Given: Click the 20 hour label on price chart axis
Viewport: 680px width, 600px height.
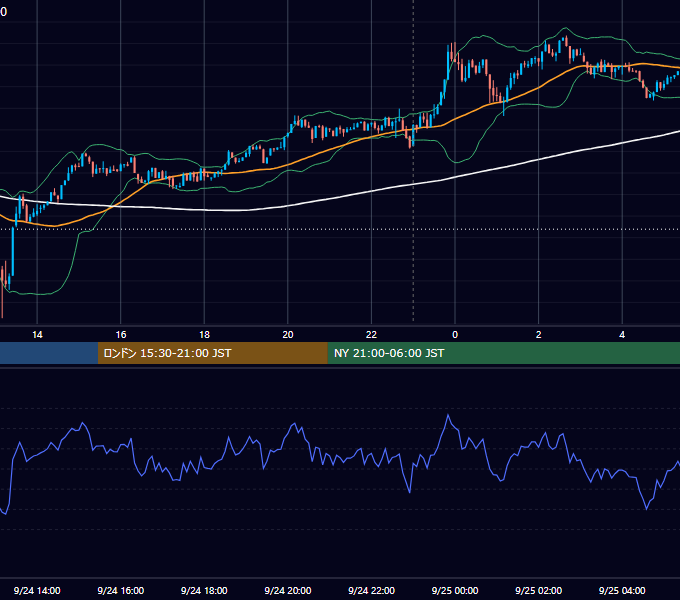Looking at the screenshot, I should point(288,335).
